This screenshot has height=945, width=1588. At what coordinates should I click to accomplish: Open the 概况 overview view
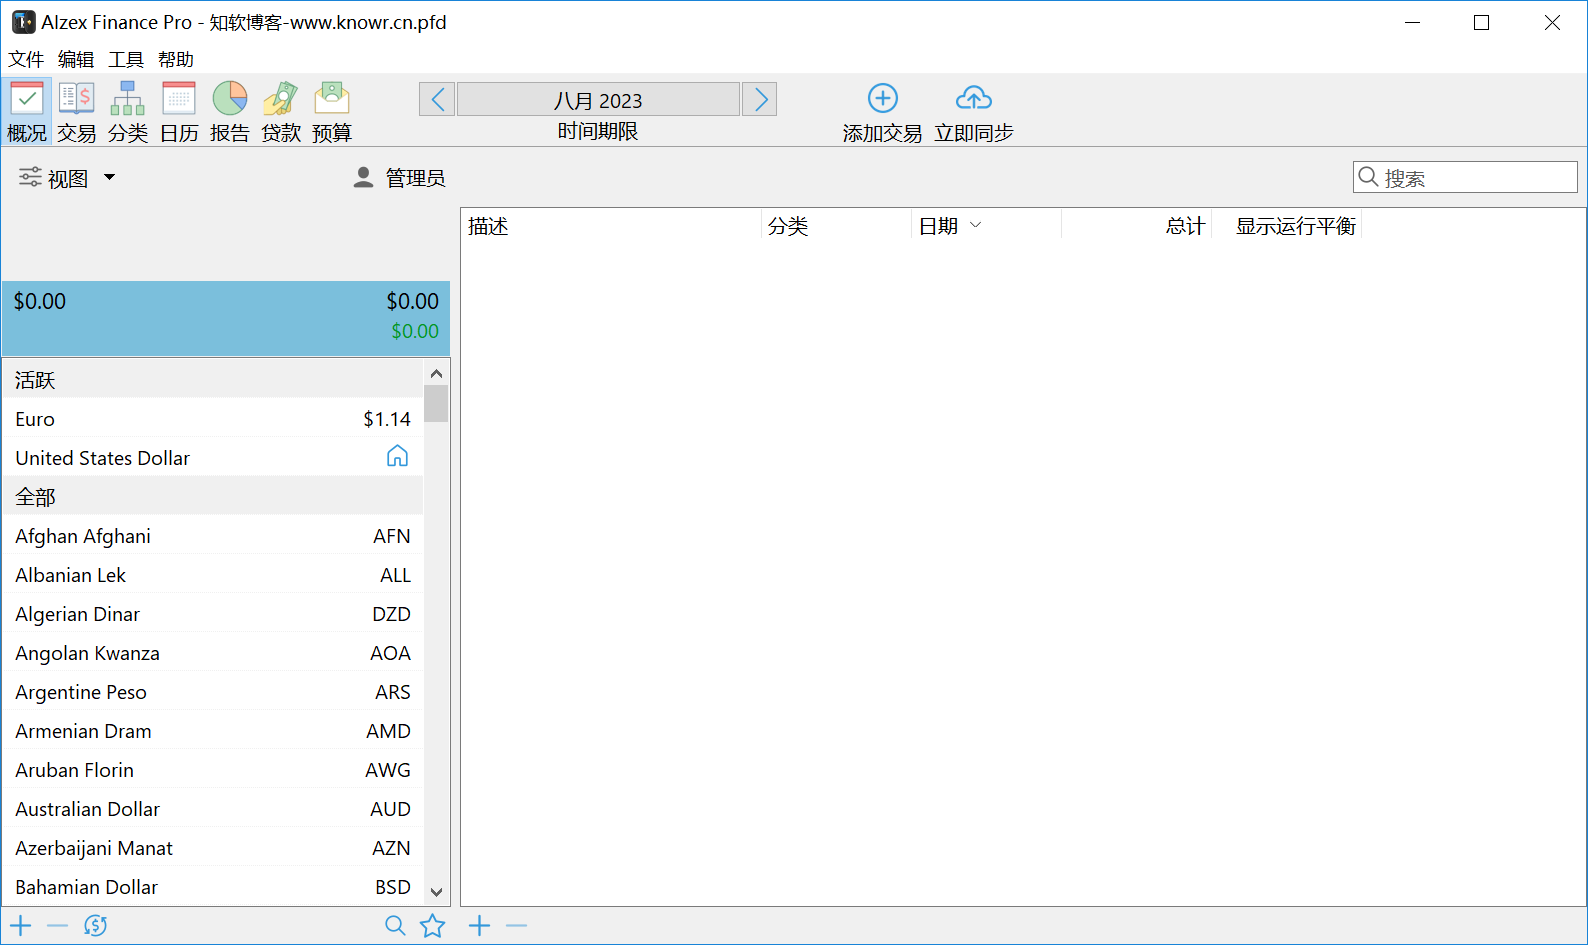tap(26, 112)
